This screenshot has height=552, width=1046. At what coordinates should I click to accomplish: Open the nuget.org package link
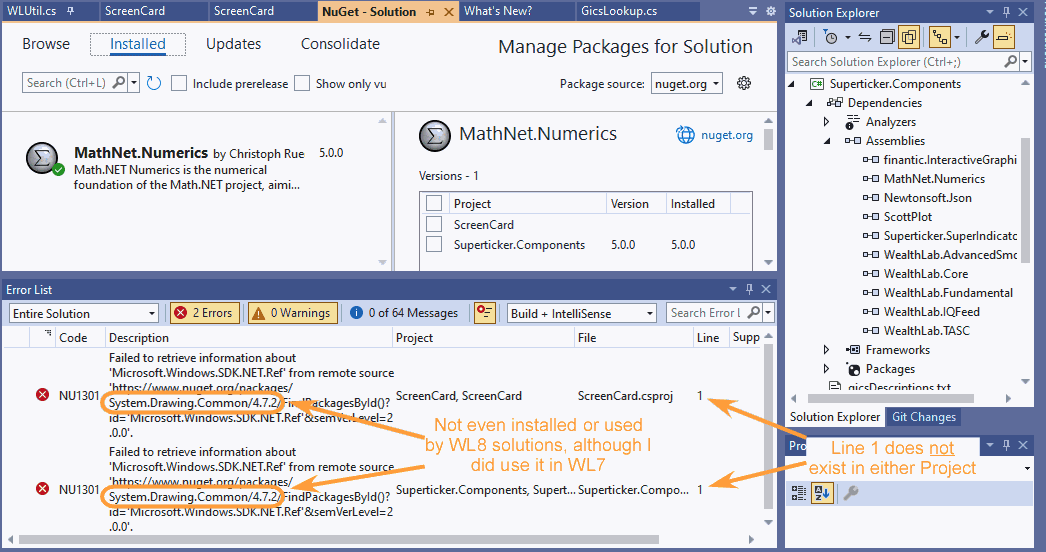pos(714,135)
